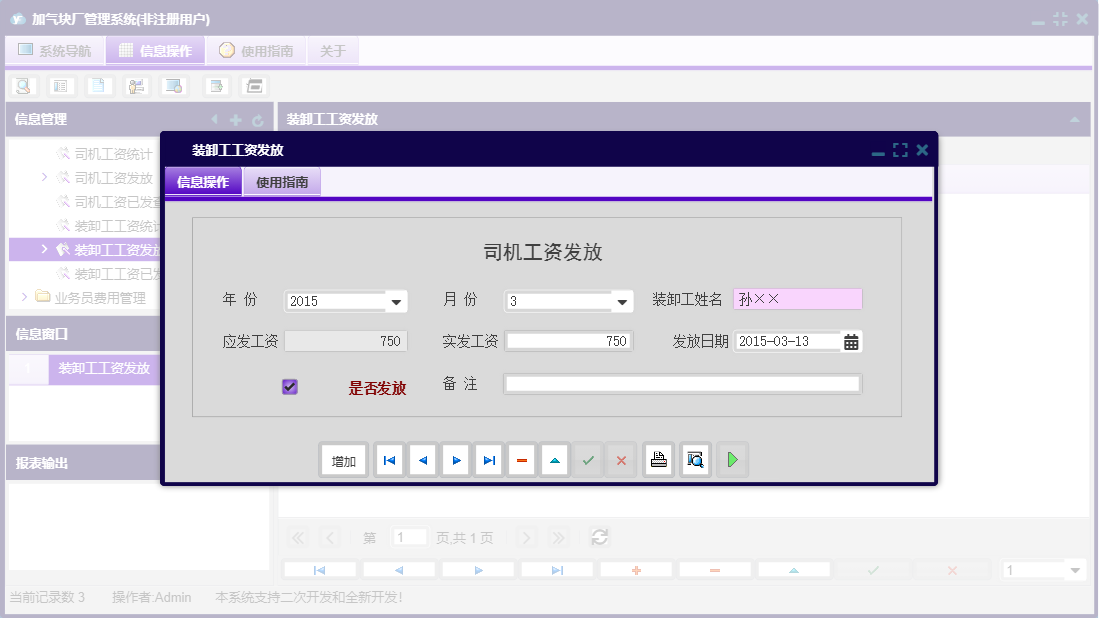
Task: Click the print icon in the dialog
Action: 658,460
